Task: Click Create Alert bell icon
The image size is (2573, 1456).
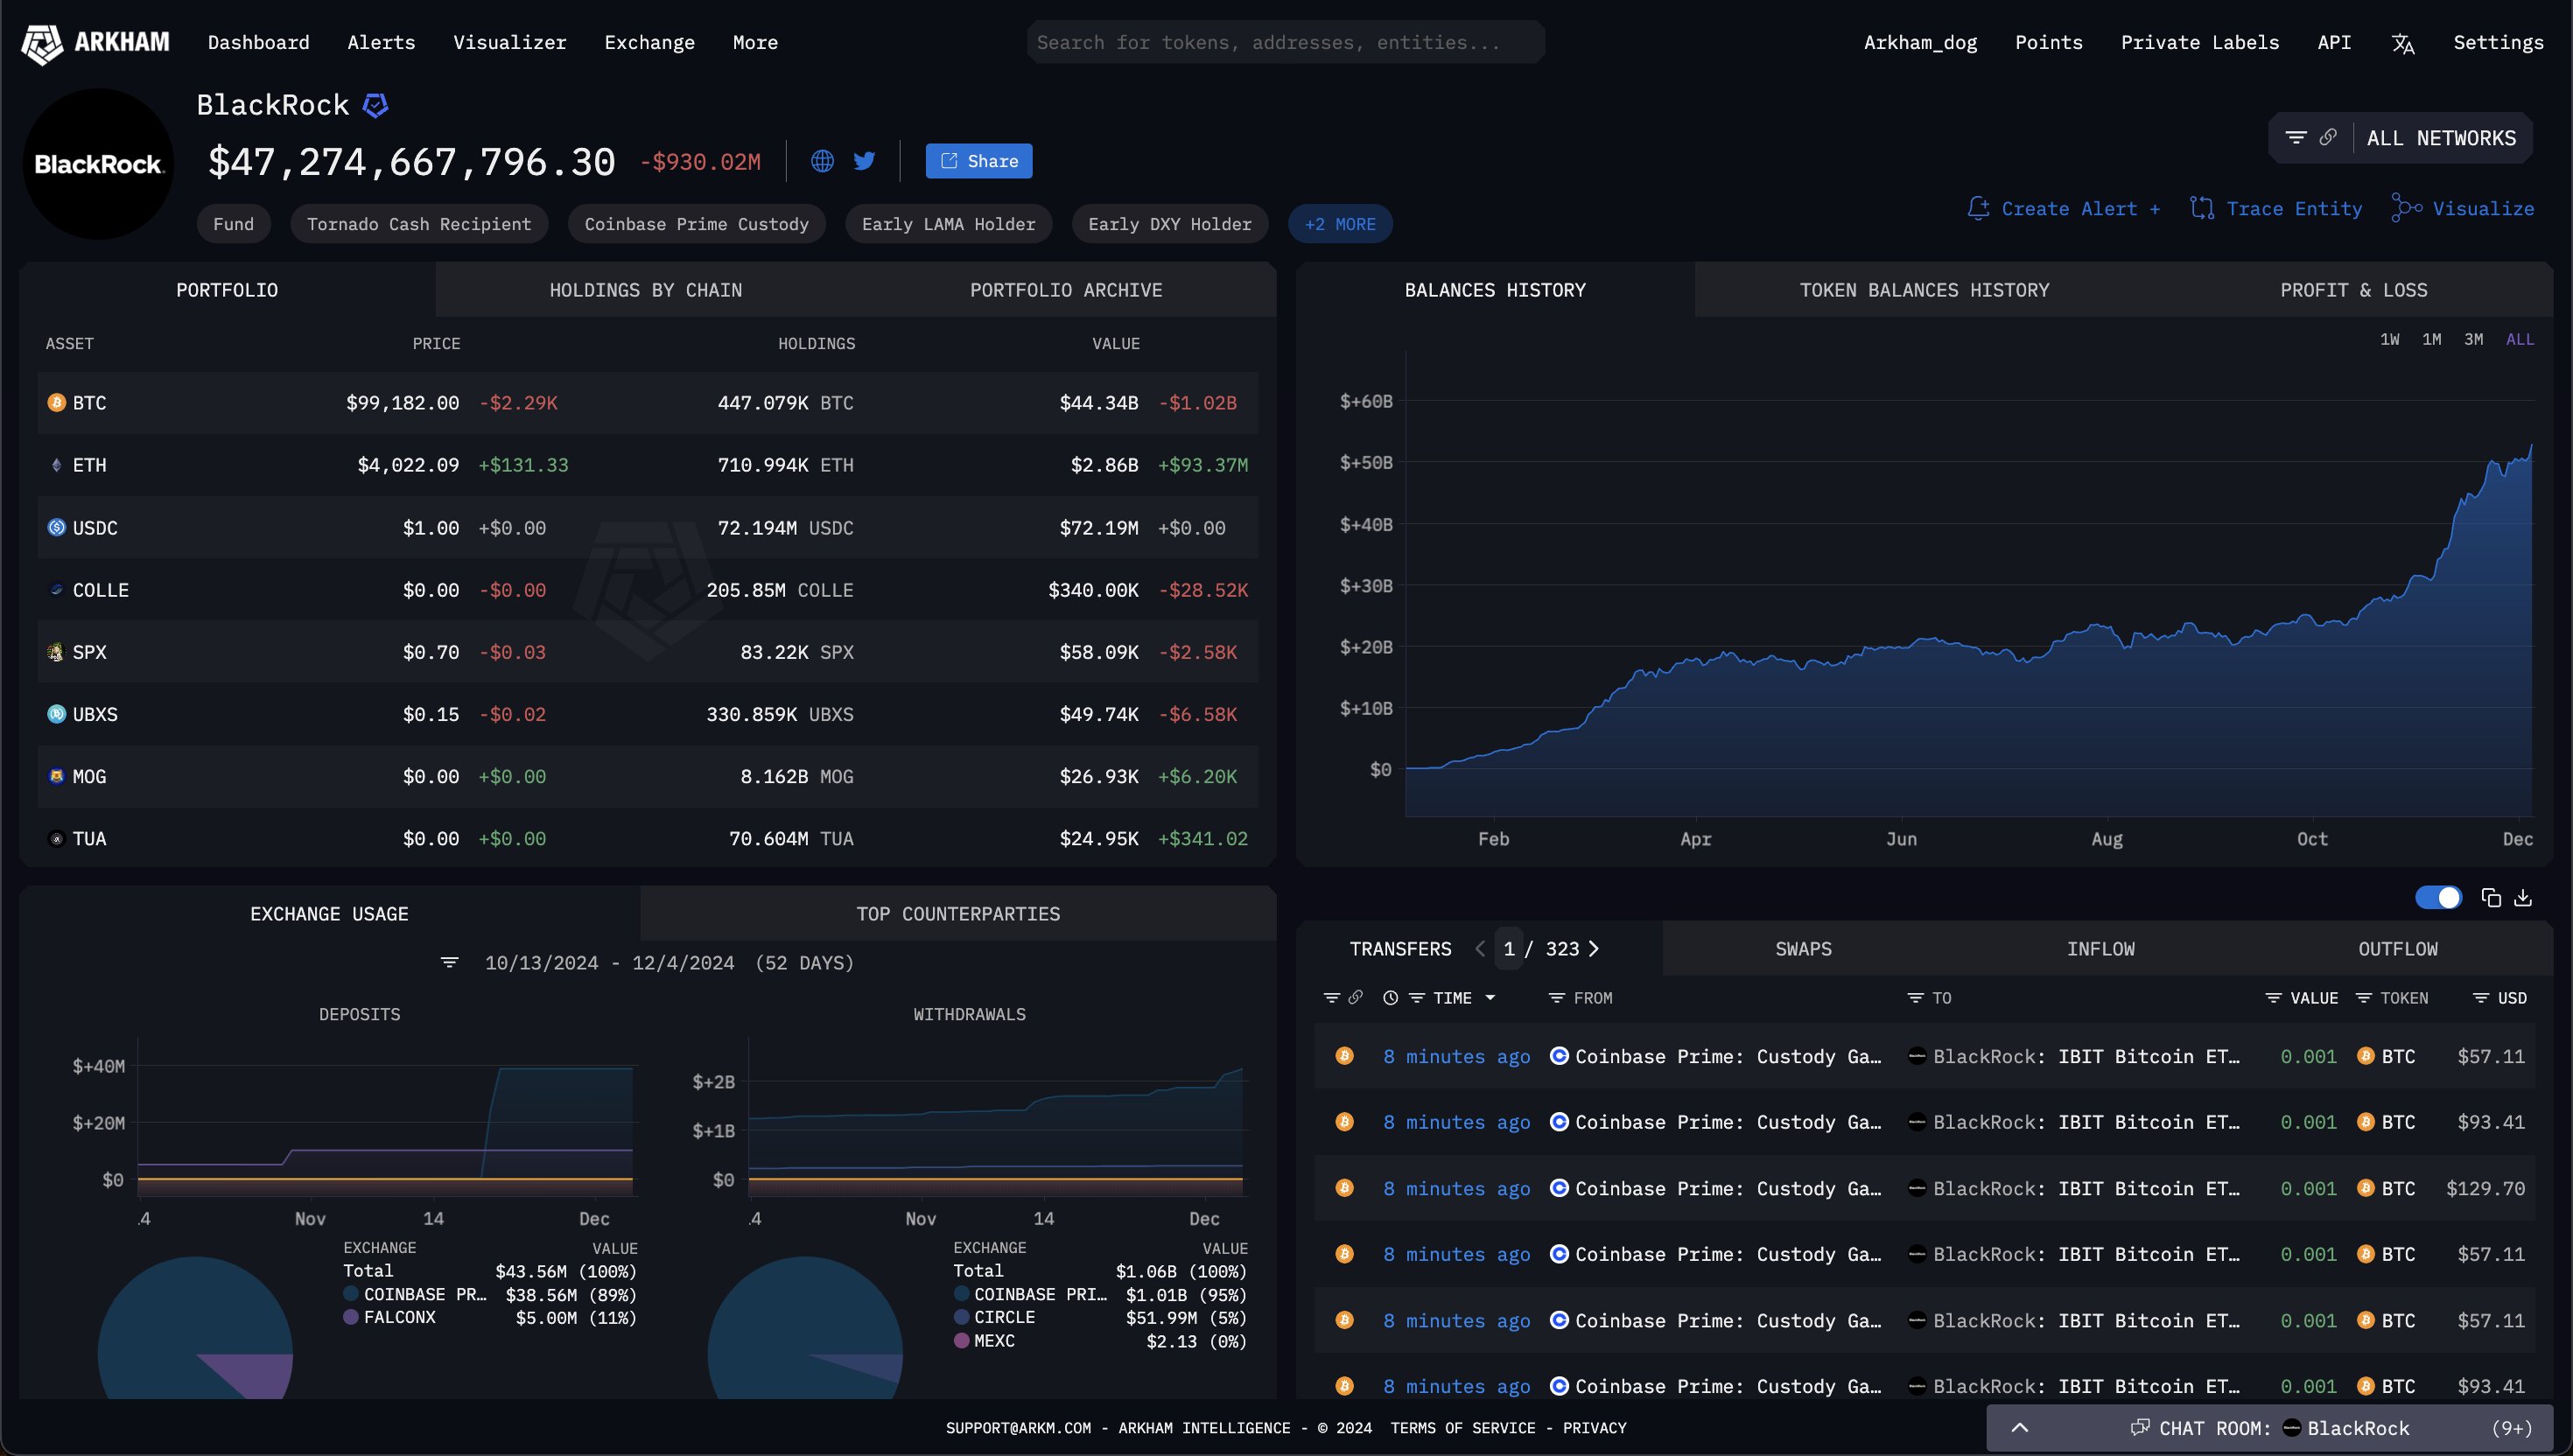Action: tap(1978, 208)
